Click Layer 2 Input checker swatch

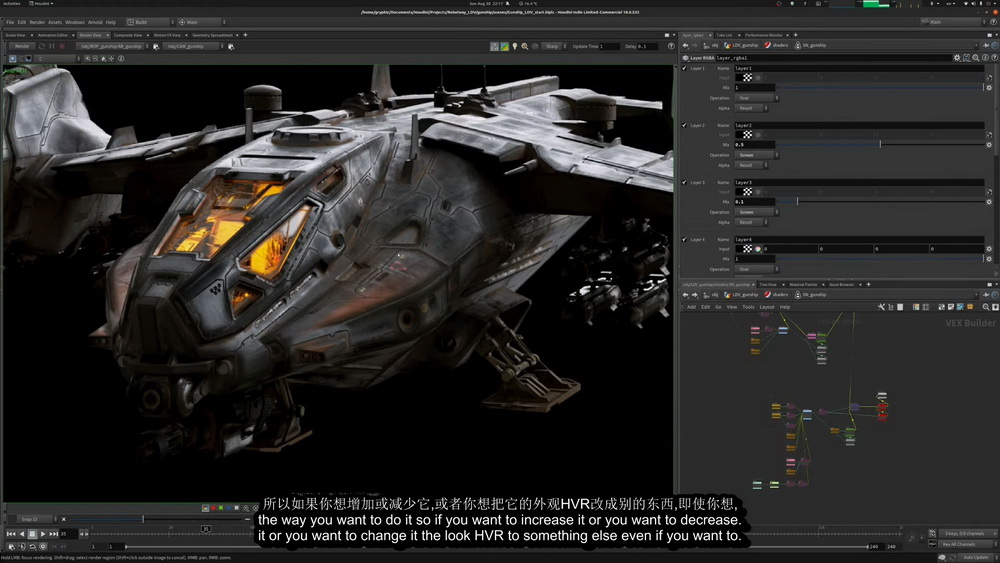(747, 135)
